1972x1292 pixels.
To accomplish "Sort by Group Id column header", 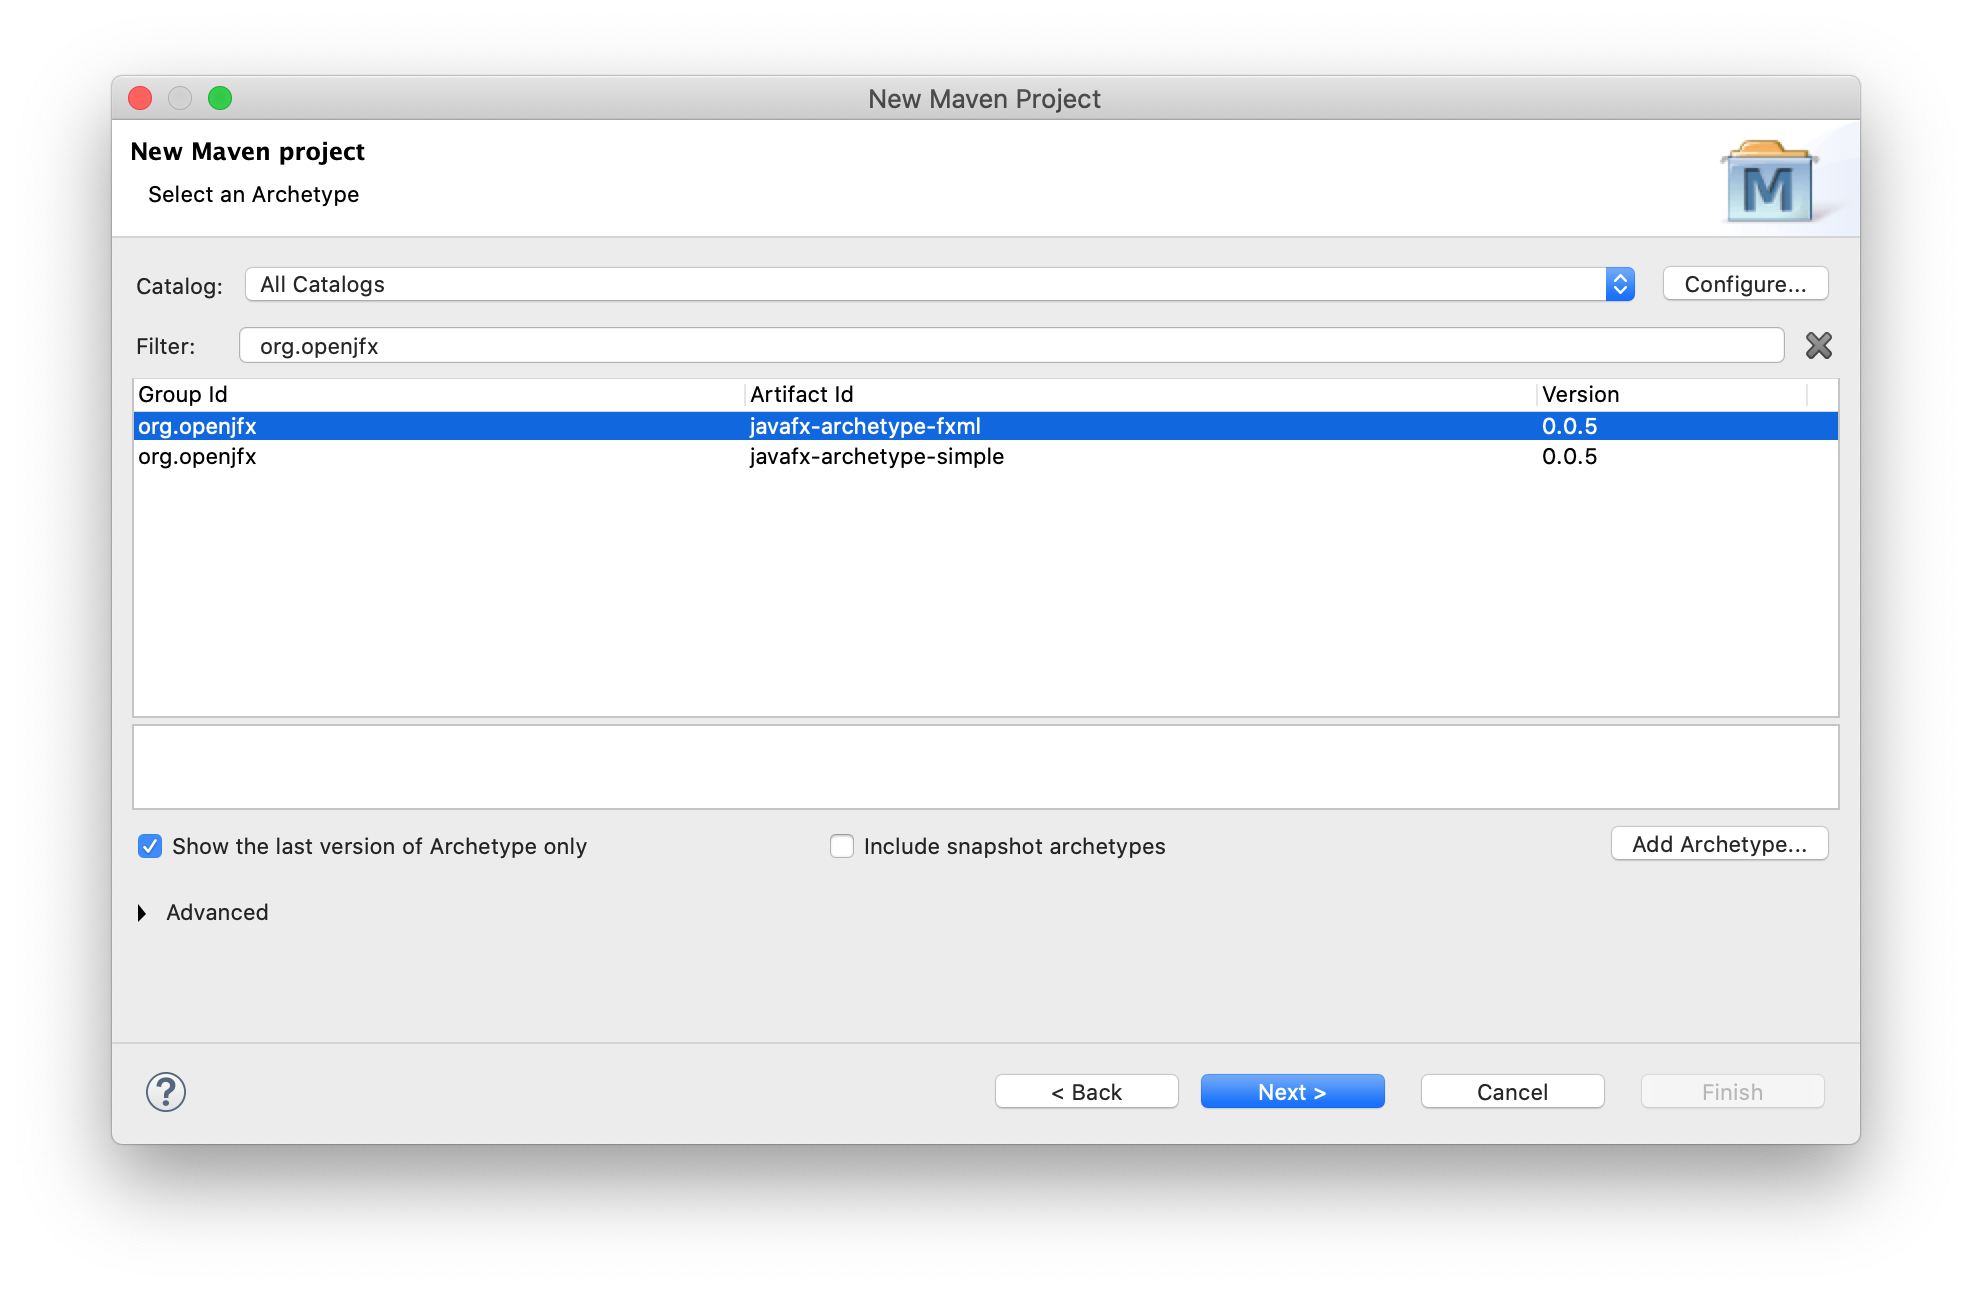I will tap(439, 394).
